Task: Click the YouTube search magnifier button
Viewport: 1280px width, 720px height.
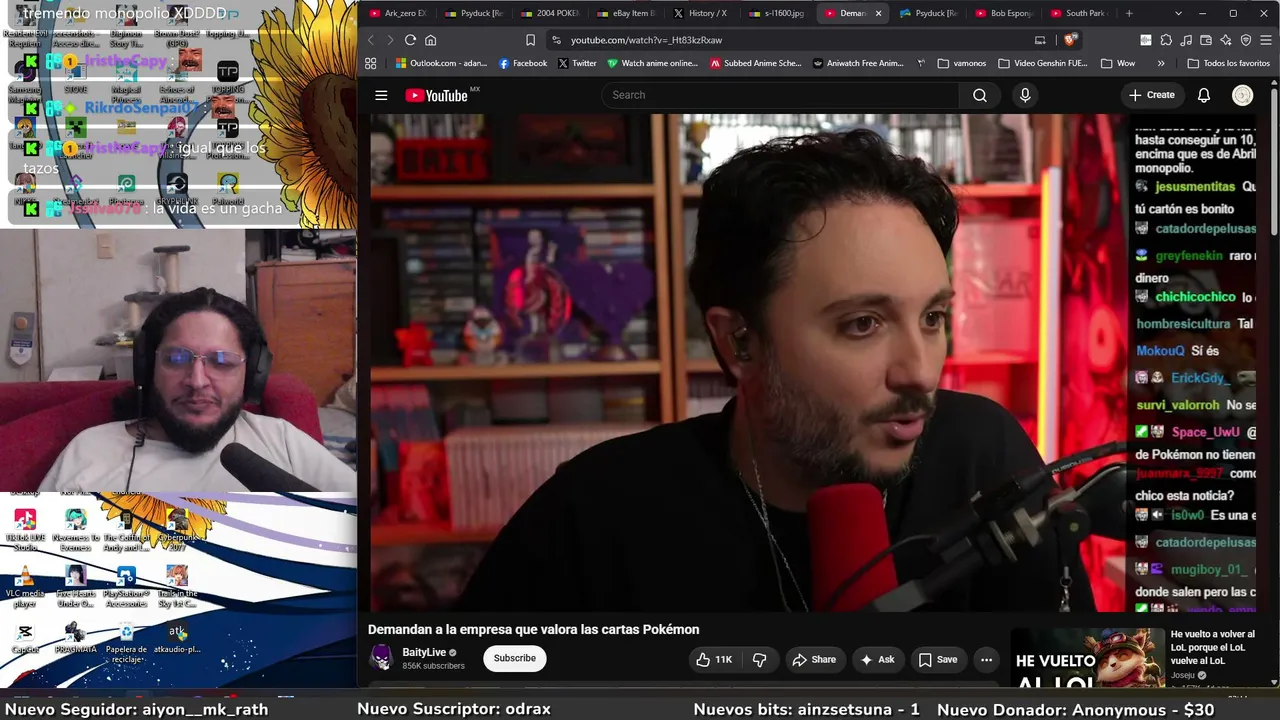Action: click(980, 95)
